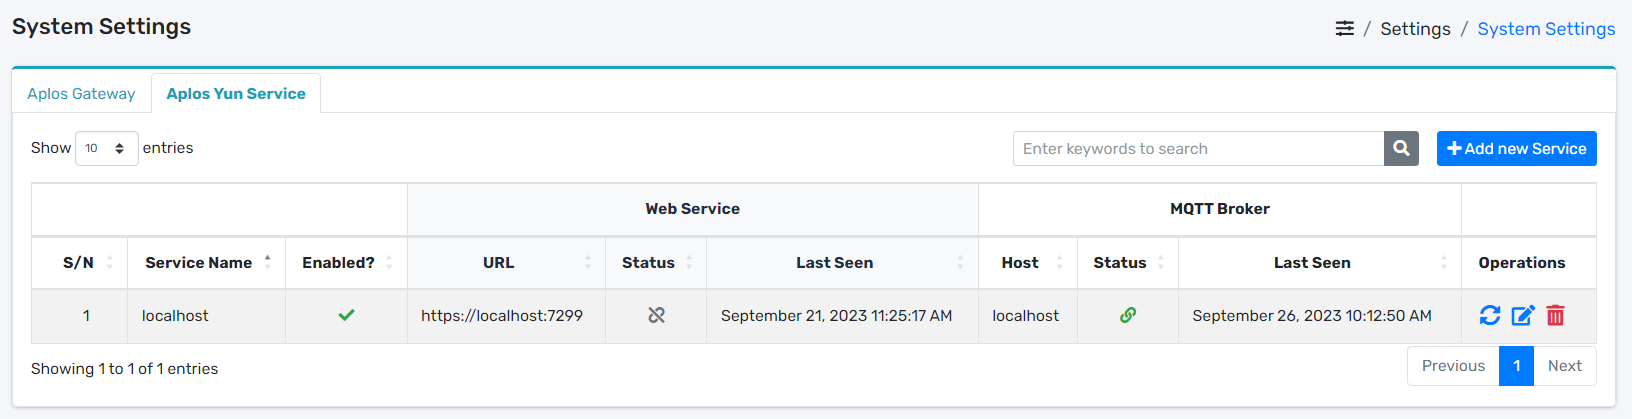Click the broken link Web Service status icon
The height and width of the screenshot is (419, 1632).
[656, 316]
